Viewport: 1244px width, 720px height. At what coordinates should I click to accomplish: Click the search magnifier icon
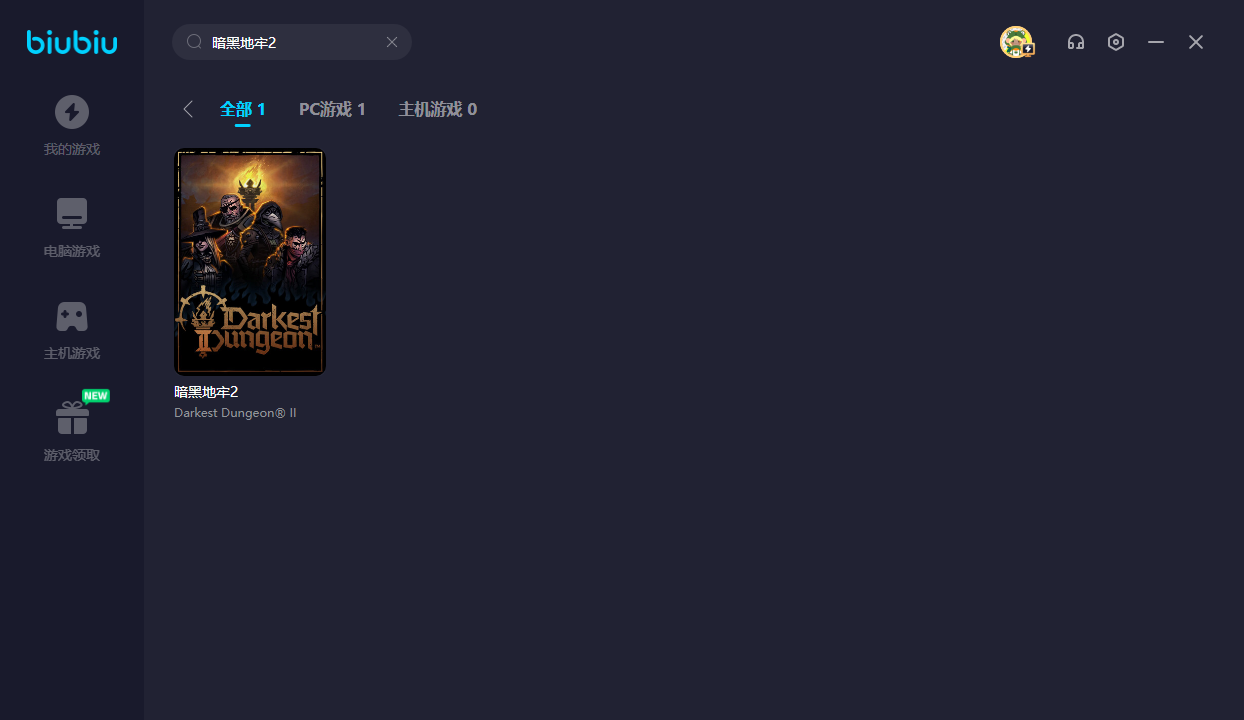click(x=195, y=42)
